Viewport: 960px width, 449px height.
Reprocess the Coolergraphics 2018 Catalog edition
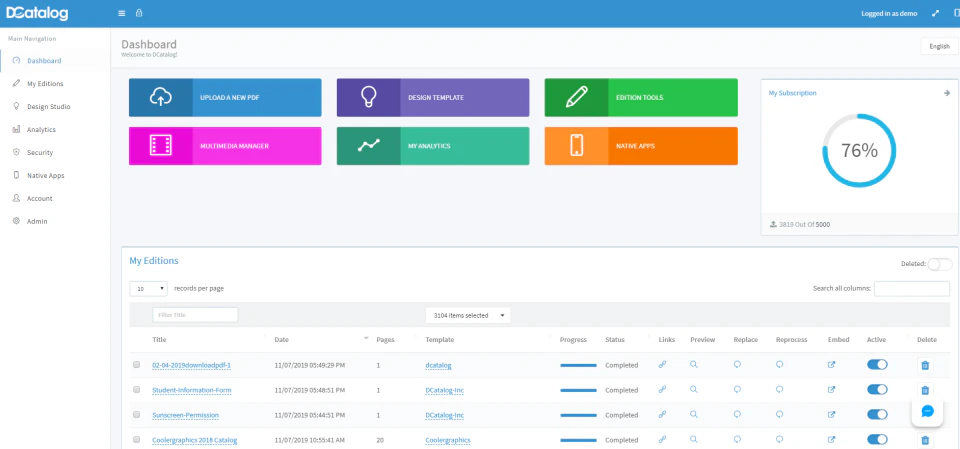pos(779,439)
